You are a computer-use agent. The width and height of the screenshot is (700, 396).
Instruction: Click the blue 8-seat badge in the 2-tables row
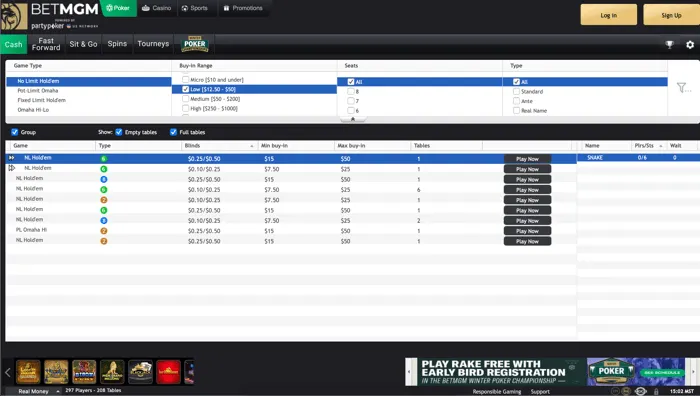click(x=104, y=221)
